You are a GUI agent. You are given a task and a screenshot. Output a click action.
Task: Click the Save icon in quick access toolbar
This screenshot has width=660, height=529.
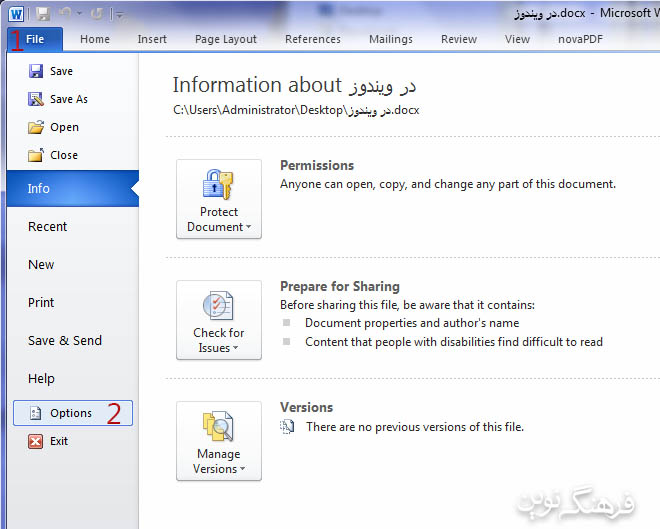coord(43,14)
